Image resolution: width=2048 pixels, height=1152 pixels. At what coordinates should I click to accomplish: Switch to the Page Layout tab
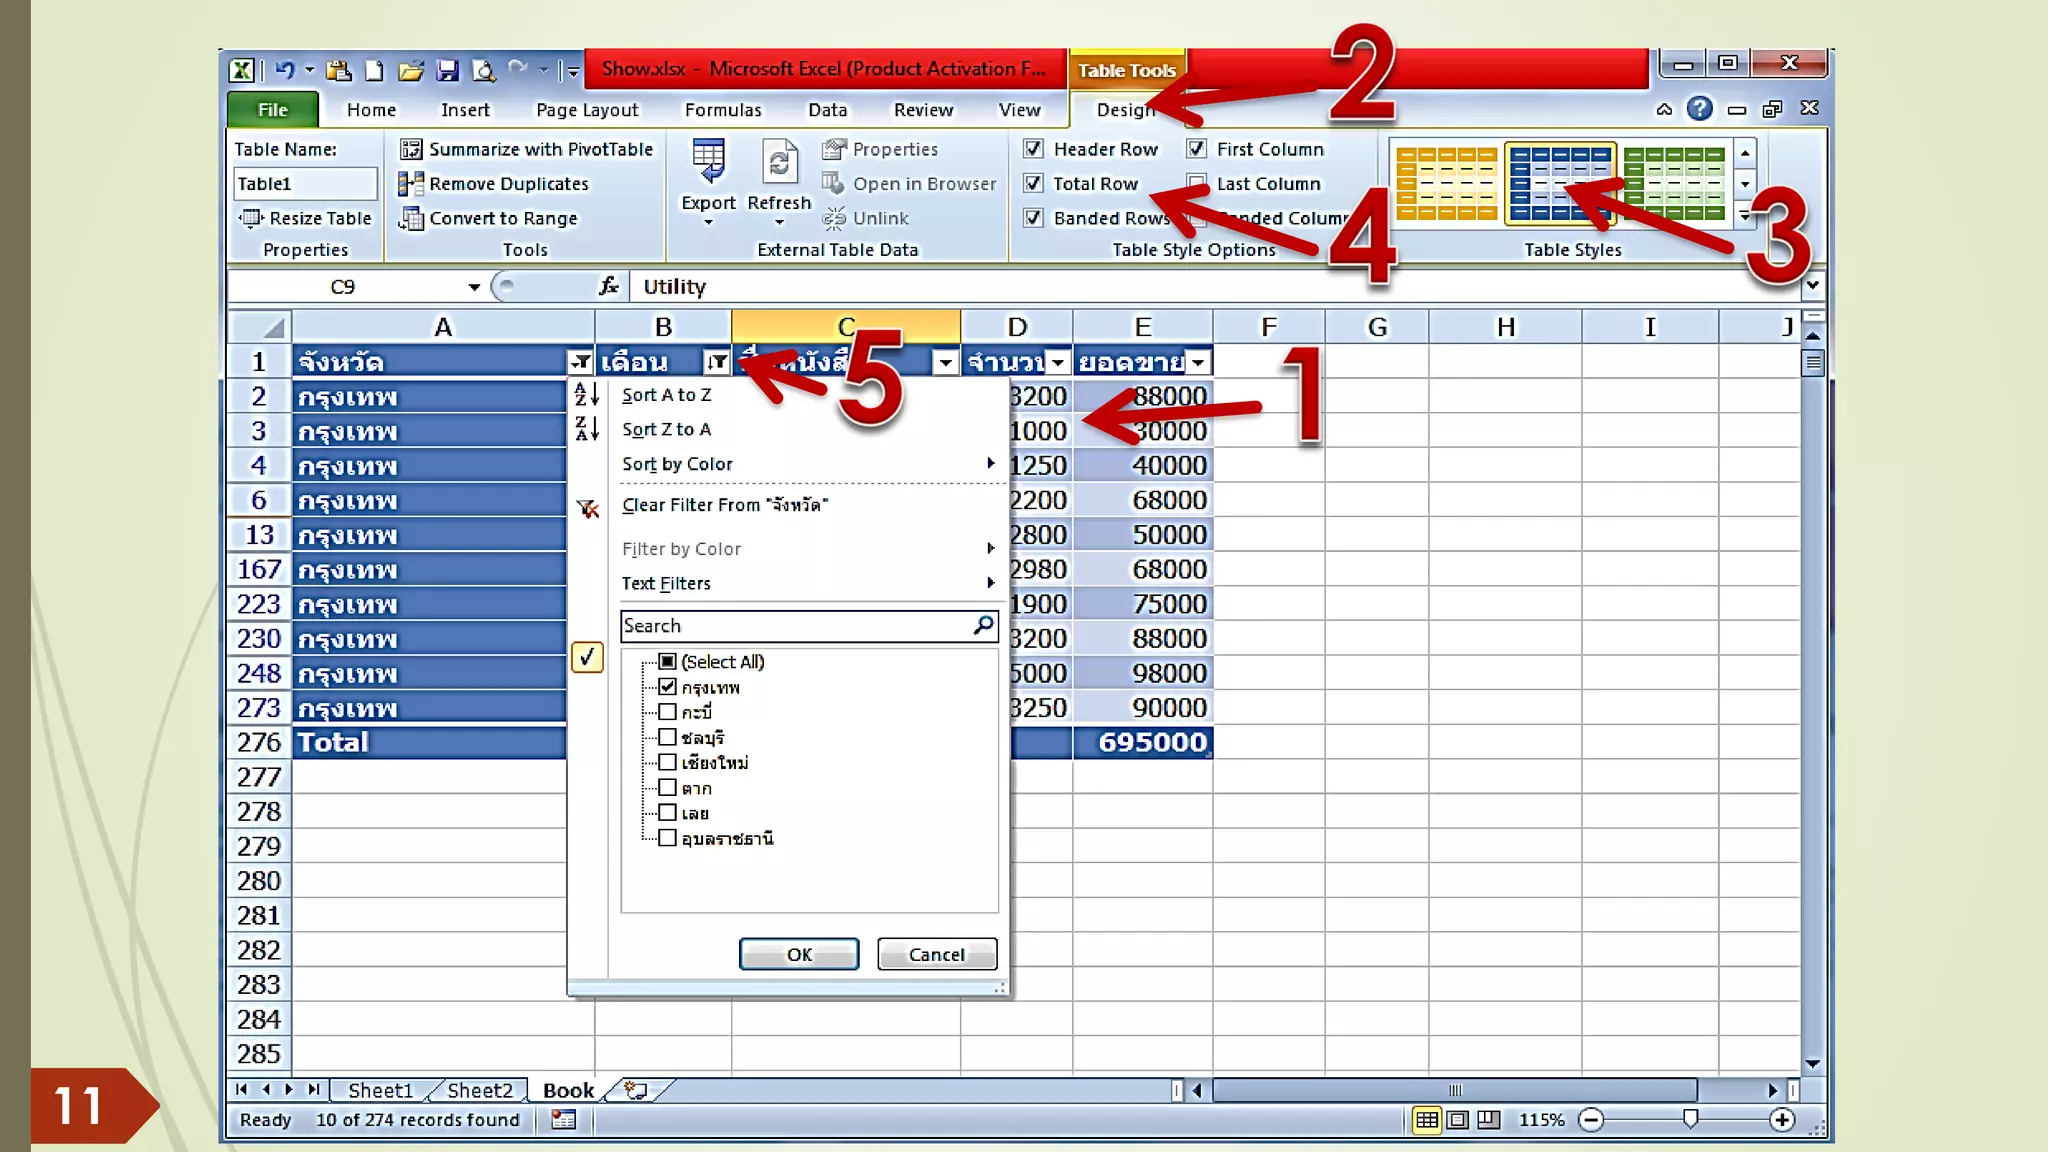point(586,110)
